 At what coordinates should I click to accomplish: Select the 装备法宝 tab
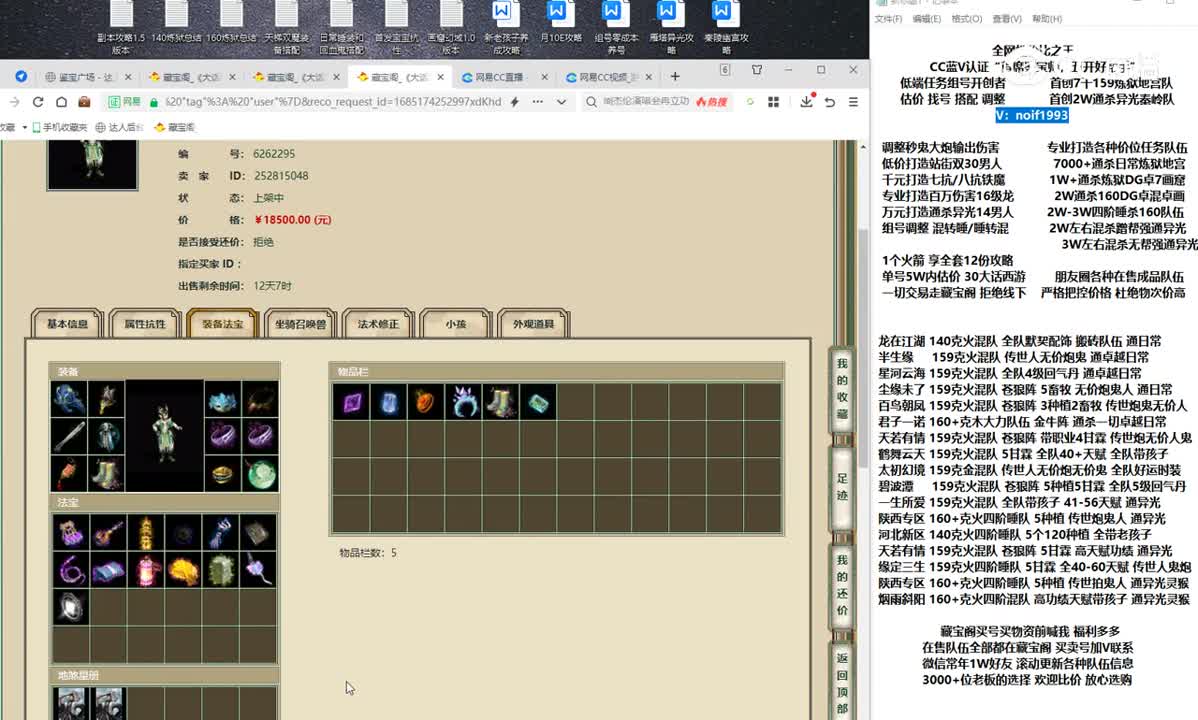coord(223,324)
